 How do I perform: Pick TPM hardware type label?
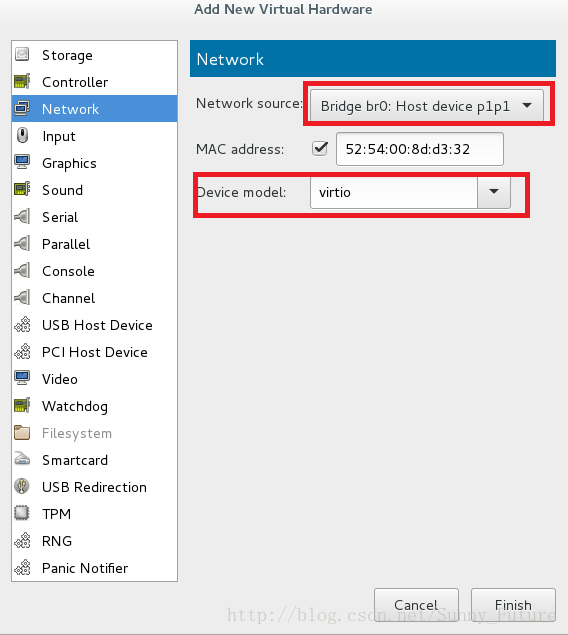57,514
